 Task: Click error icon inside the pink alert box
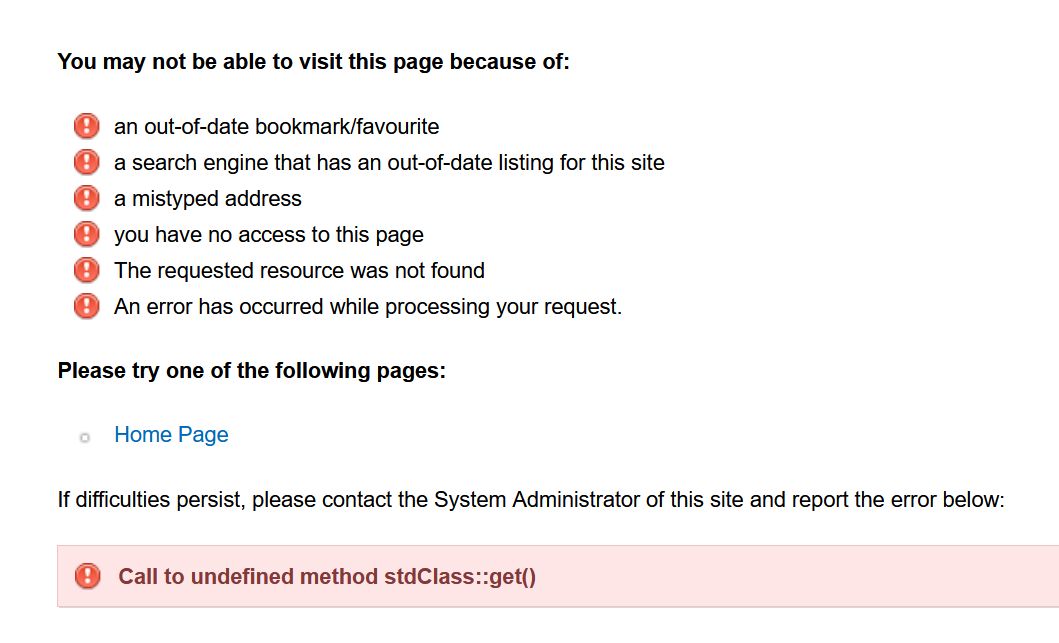tap(88, 576)
